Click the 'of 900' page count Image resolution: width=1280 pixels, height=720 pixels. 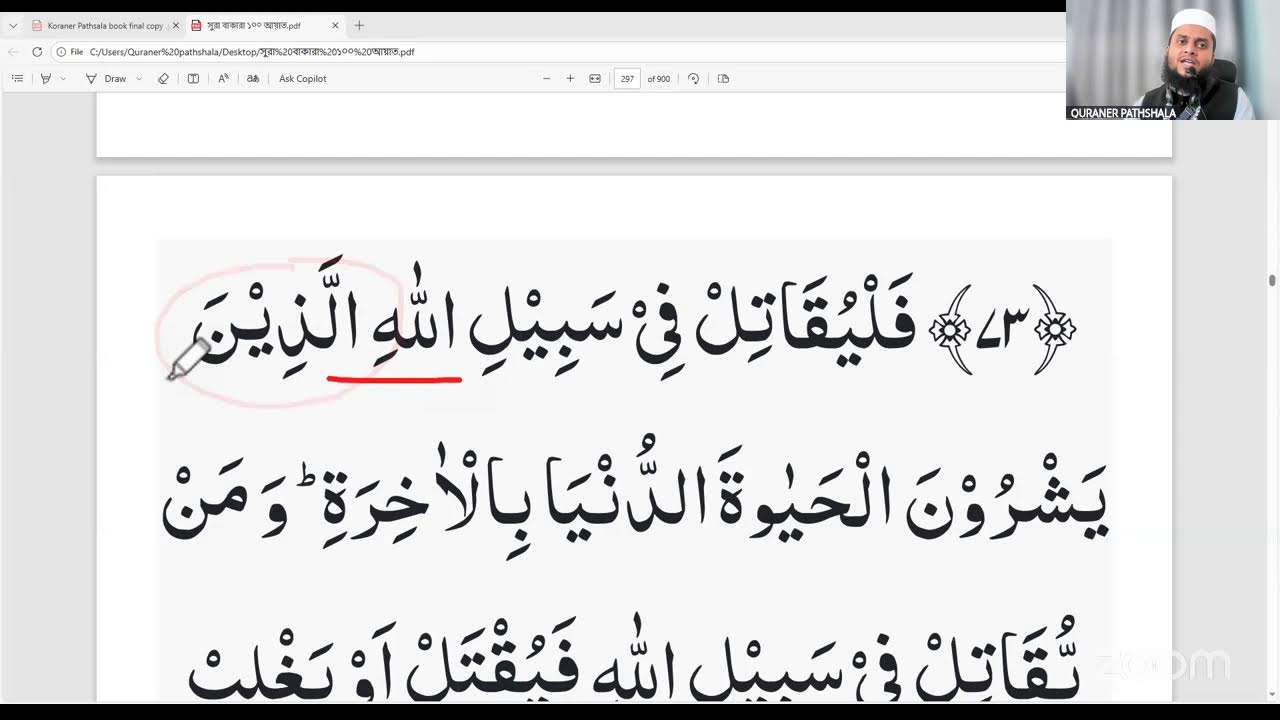click(659, 79)
